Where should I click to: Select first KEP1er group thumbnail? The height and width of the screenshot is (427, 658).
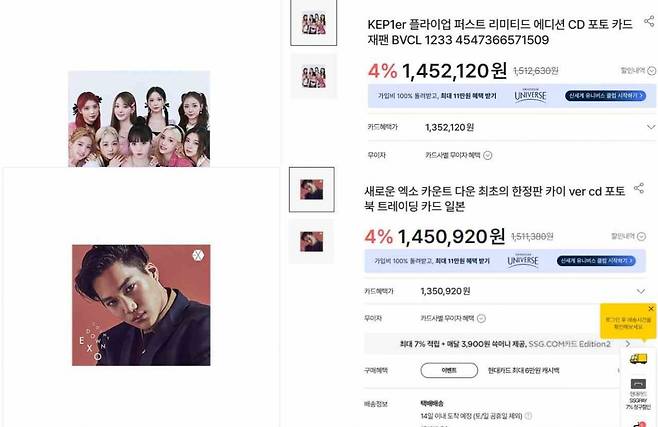coord(313,23)
